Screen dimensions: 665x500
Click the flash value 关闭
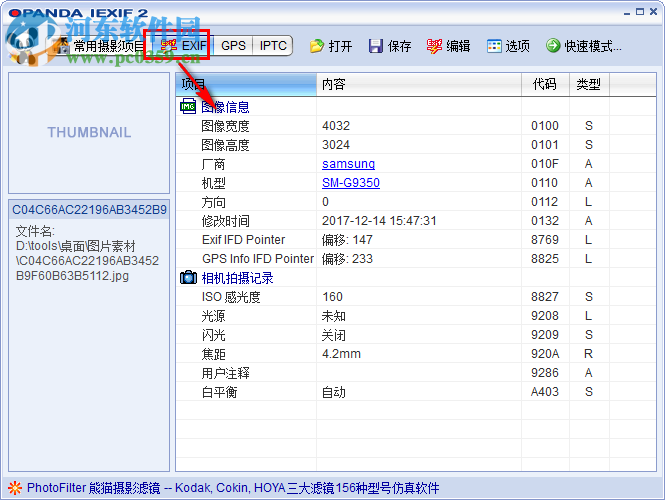coord(333,335)
